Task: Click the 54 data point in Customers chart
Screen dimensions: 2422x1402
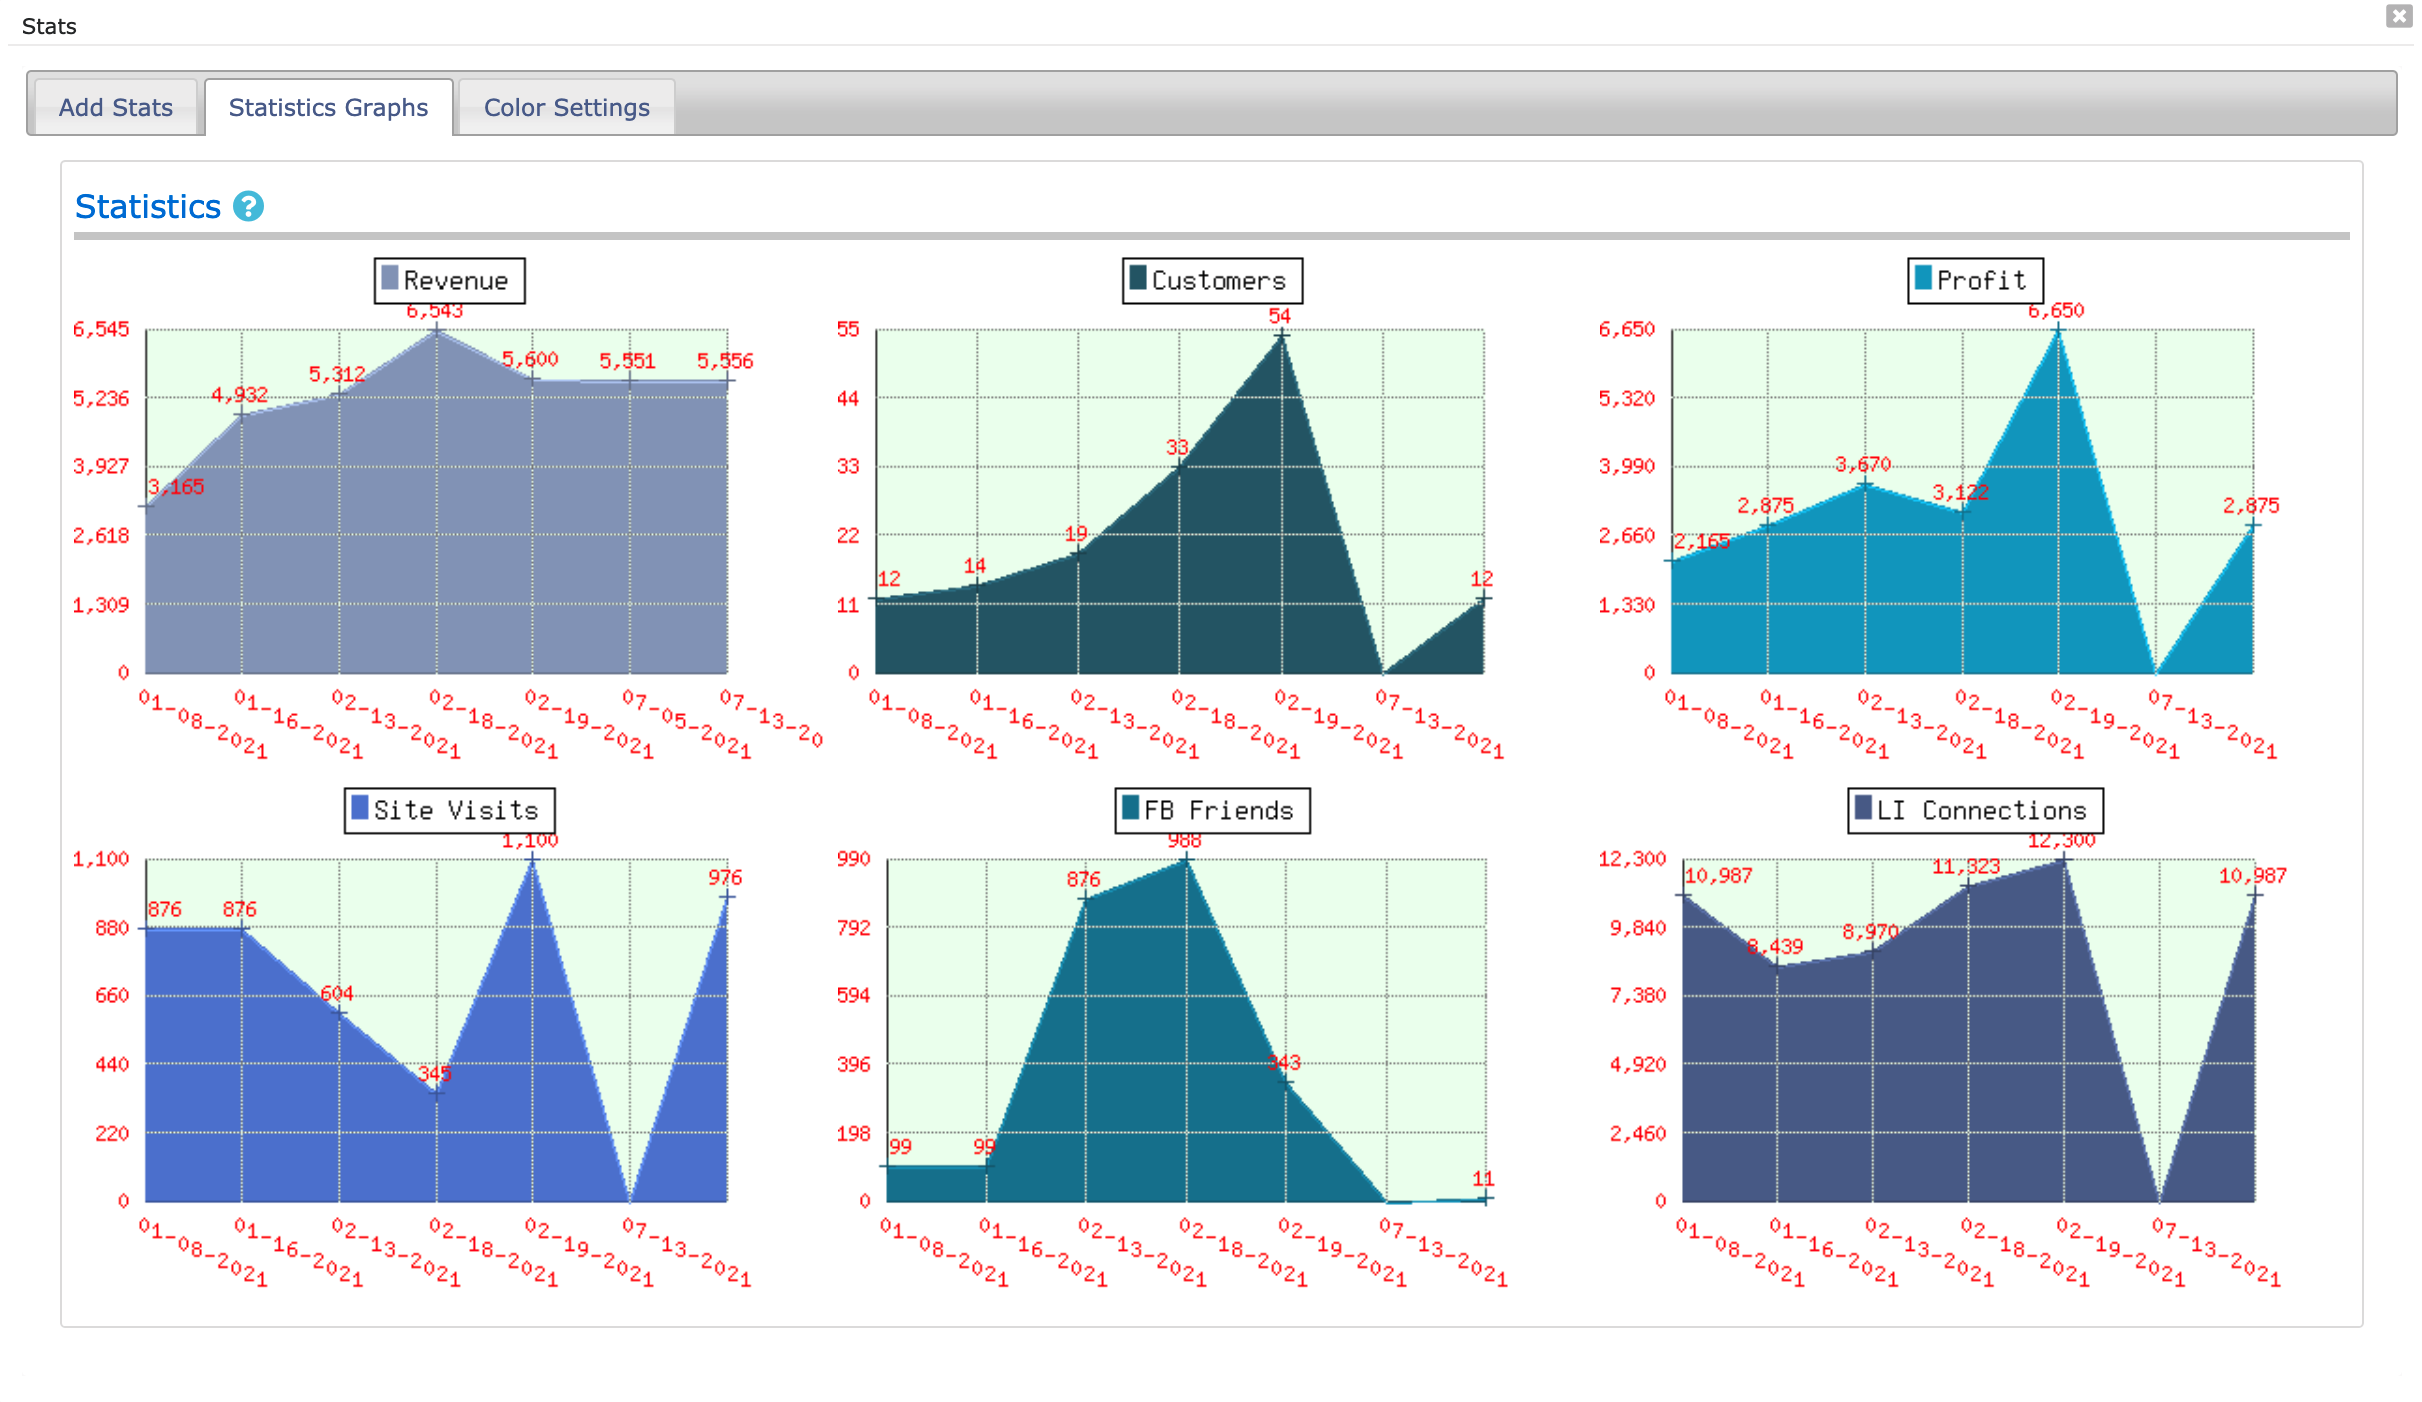Action: 1282,335
